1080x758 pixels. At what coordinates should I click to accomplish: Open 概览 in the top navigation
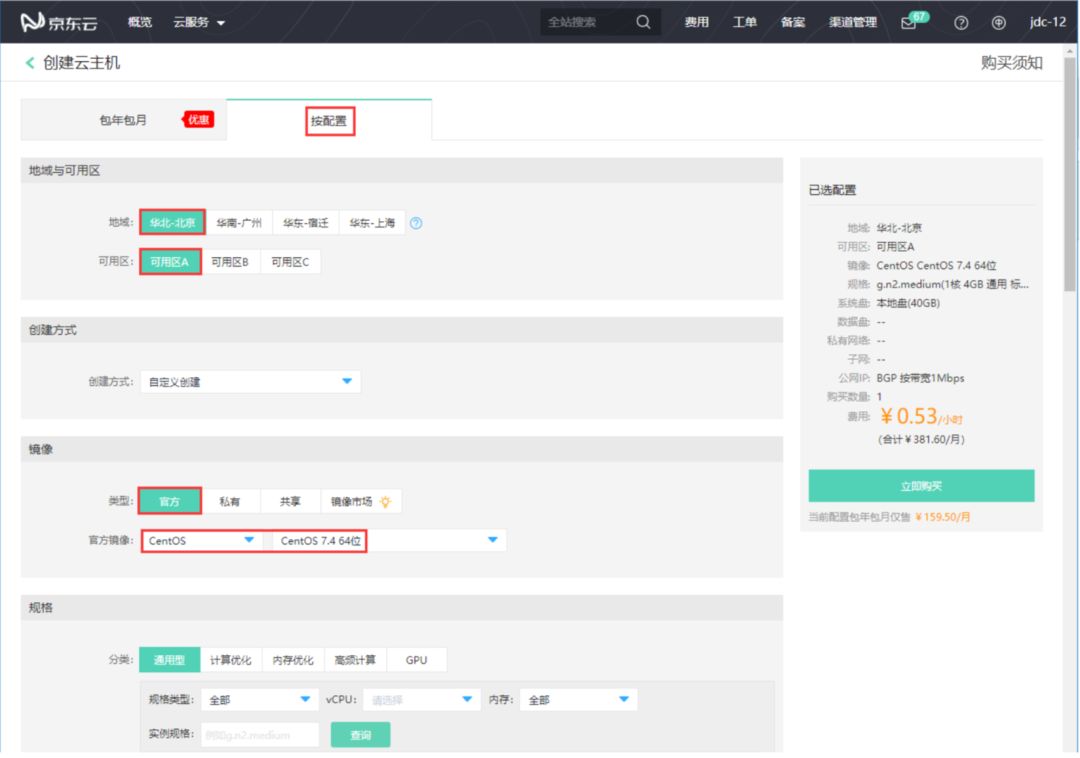click(x=140, y=22)
